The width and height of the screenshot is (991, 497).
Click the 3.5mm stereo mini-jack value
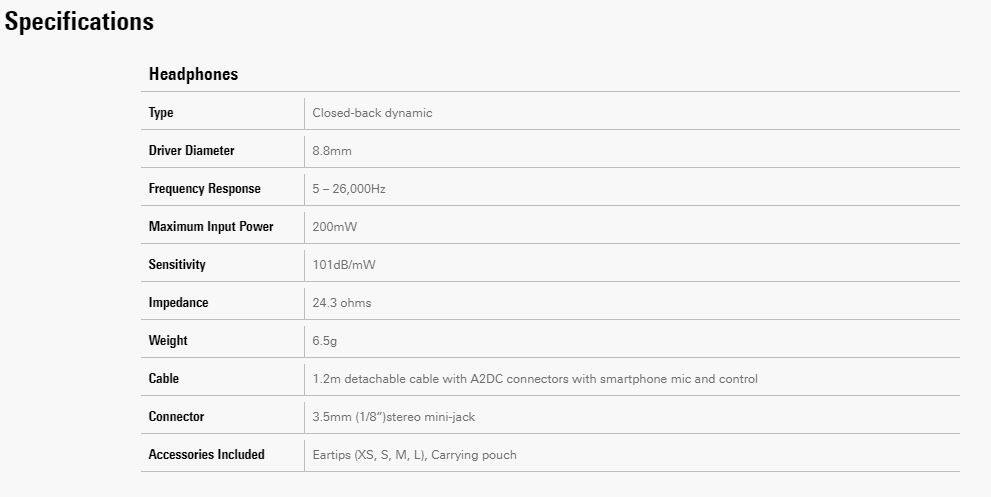tap(401, 417)
